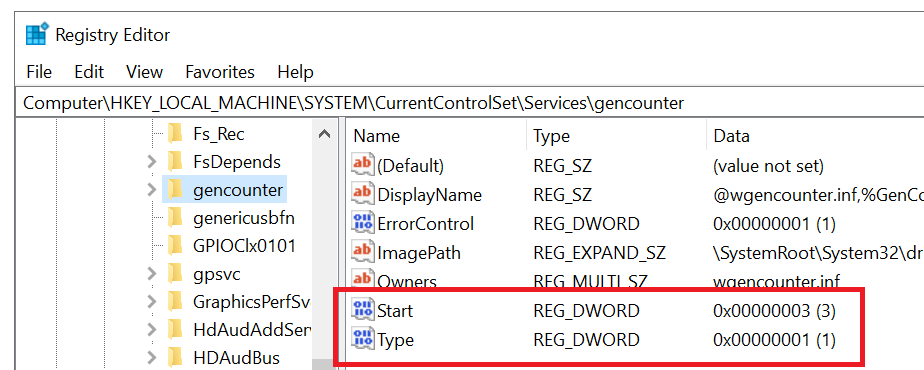Click the DisplayName string value icon
924x370 pixels.
click(x=362, y=193)
